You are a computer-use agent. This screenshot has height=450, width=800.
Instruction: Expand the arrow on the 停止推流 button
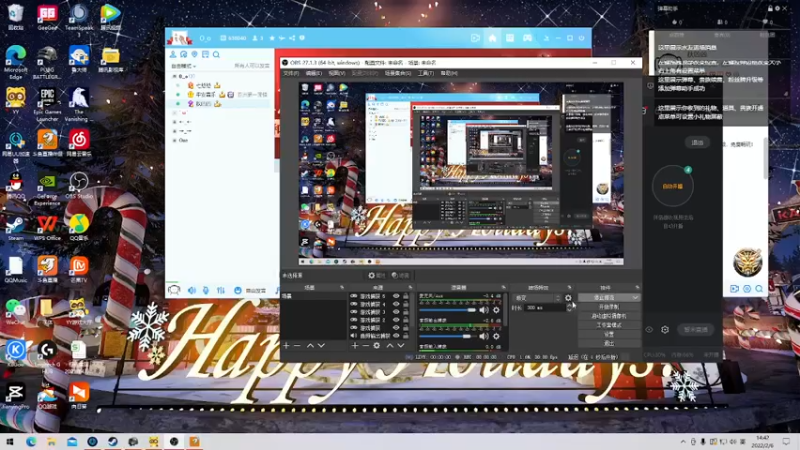635,297
